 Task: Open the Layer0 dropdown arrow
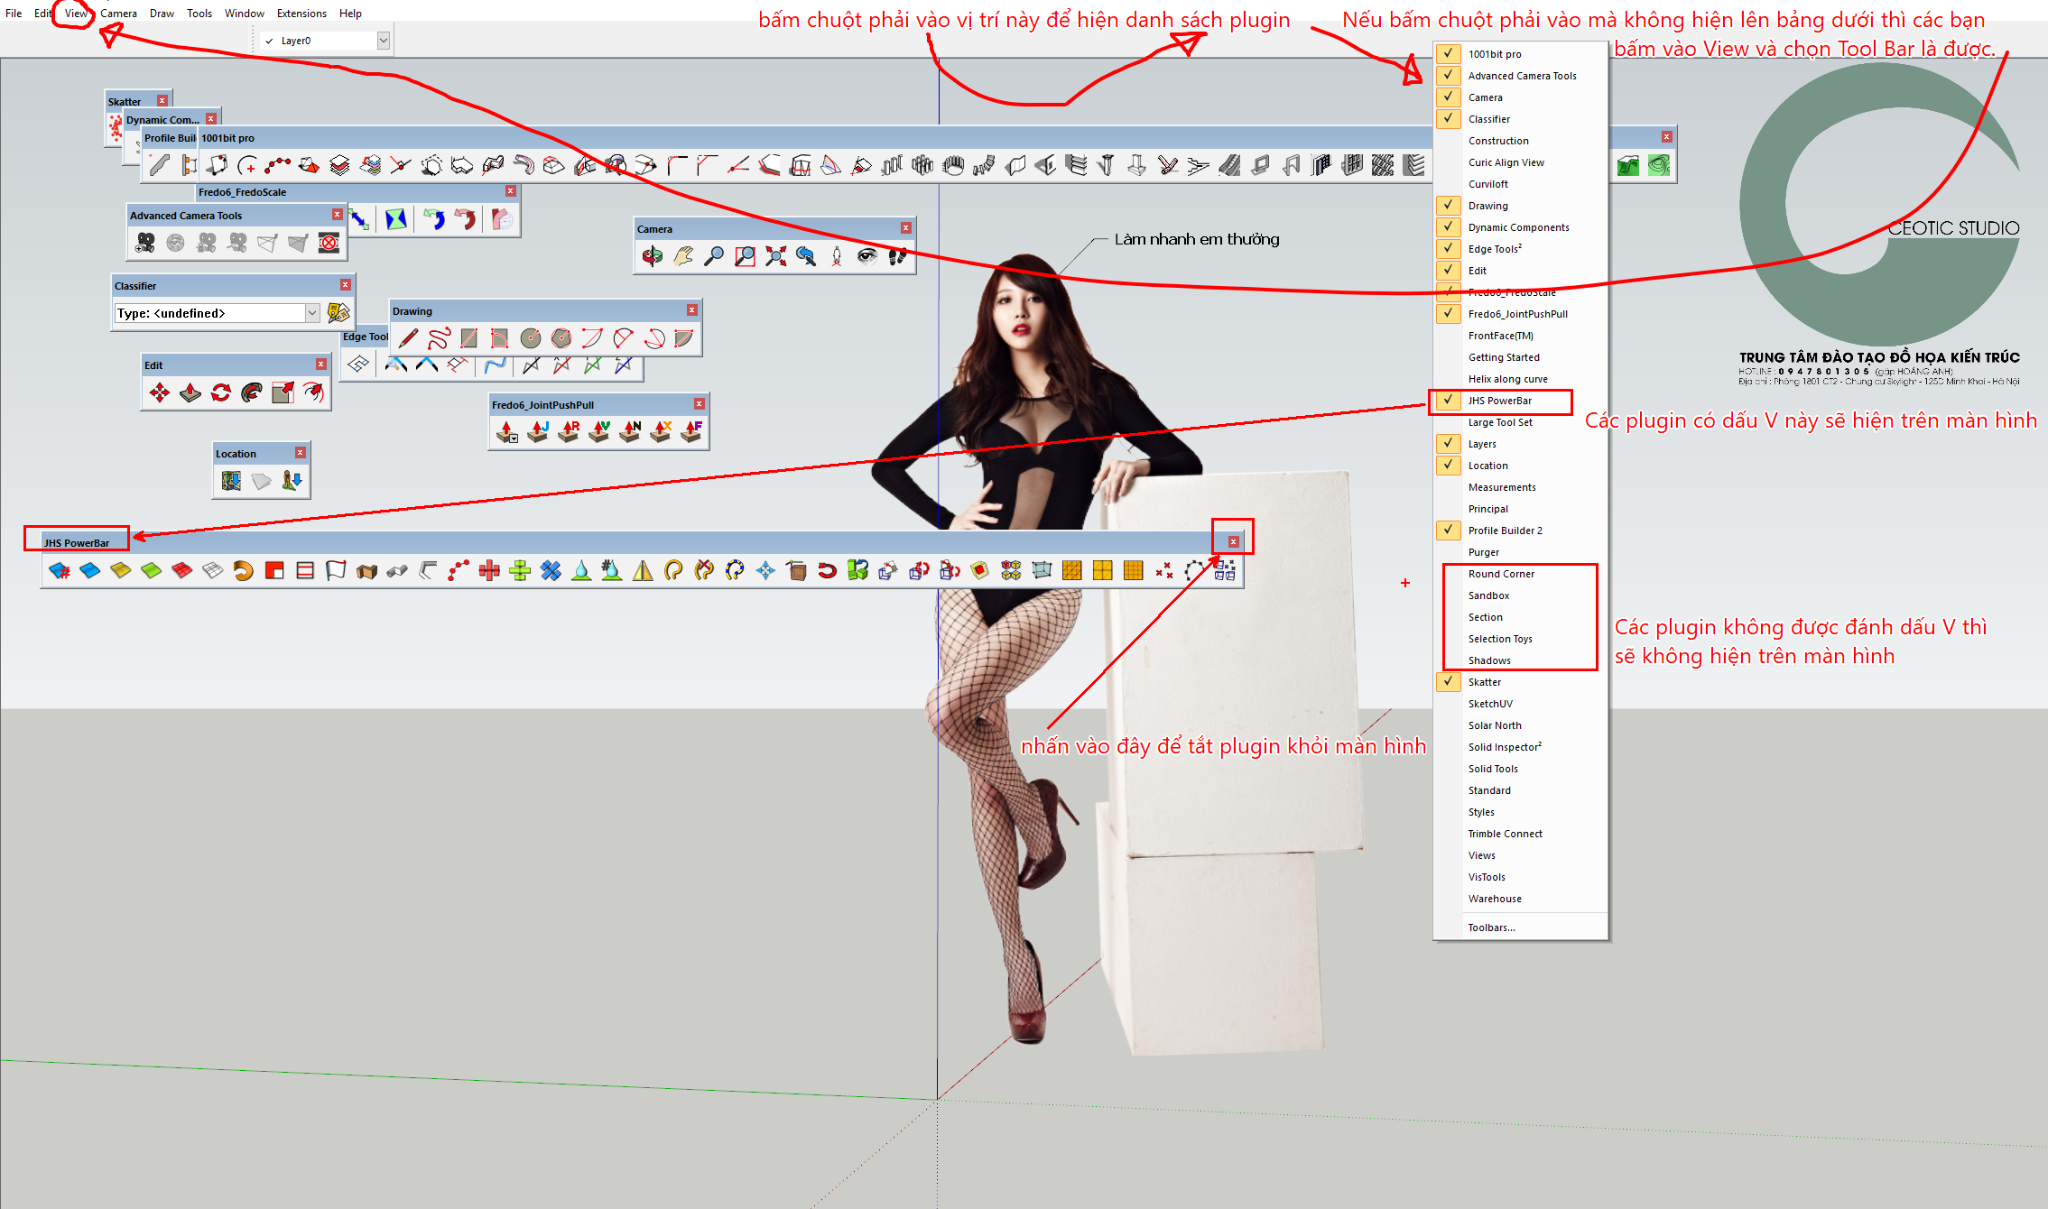click(x=383, y=41)
